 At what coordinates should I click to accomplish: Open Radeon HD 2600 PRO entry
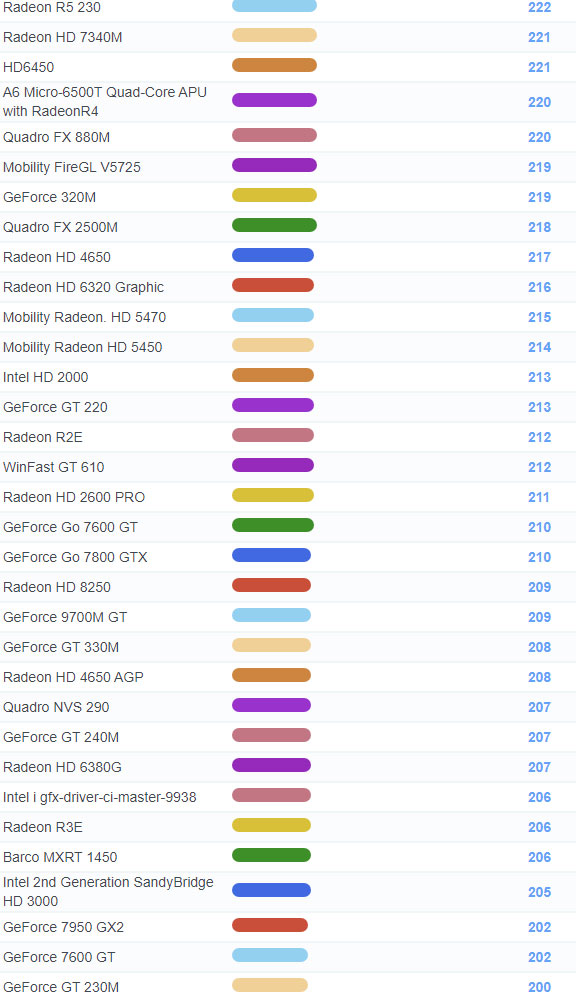(x=74, y=497)
